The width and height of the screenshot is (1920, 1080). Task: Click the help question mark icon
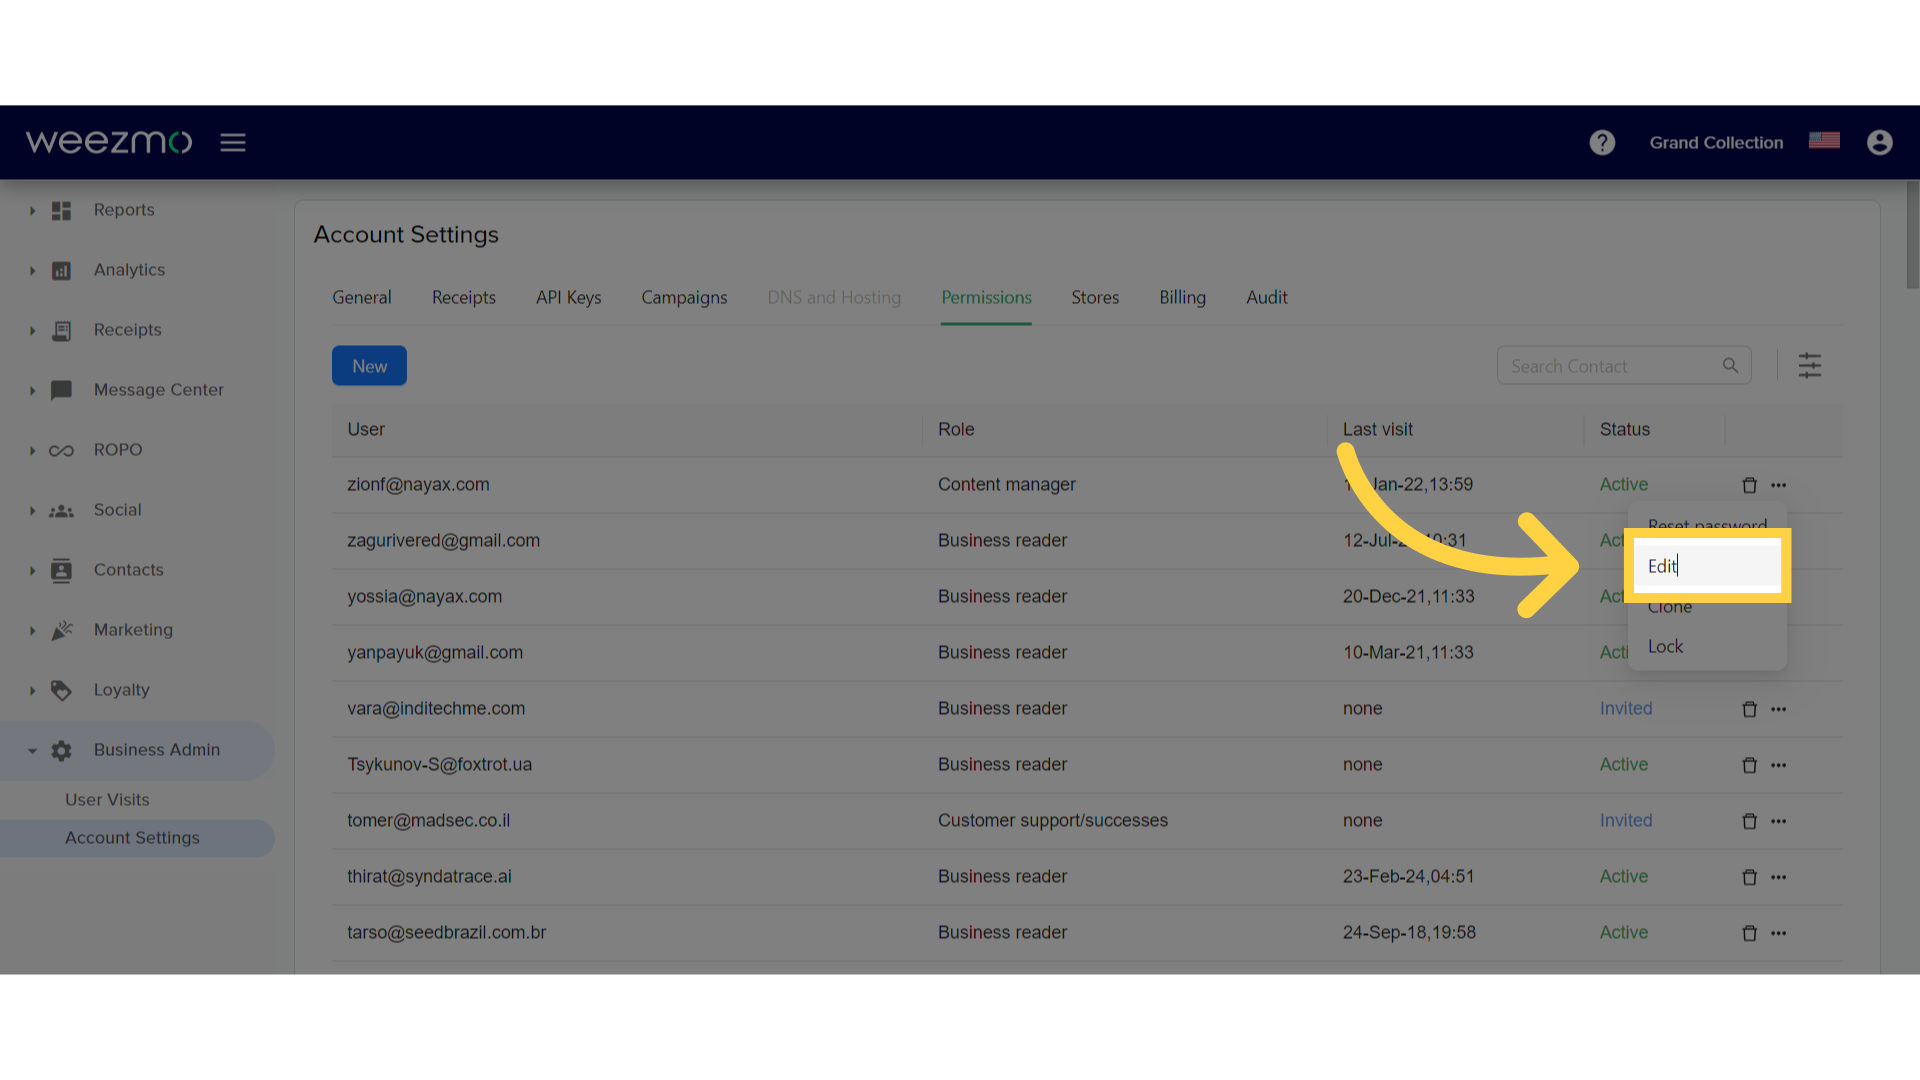click(1604, 141)
